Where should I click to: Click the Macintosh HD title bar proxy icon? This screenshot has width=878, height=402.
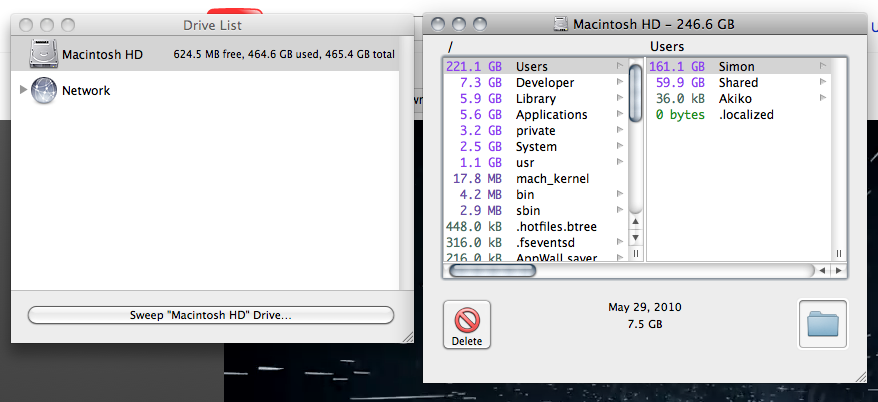coord(561,24)
